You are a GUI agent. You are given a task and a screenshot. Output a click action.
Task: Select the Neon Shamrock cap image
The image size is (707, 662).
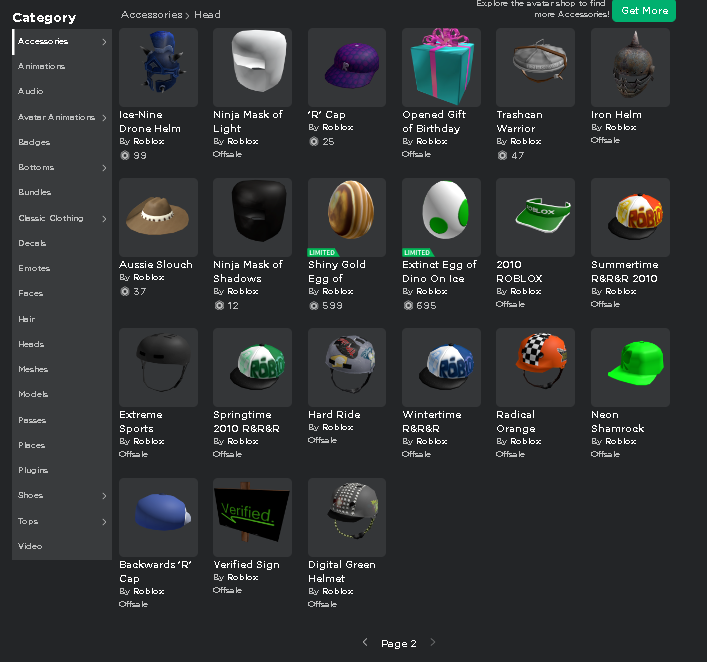click(x=630, y=368)
